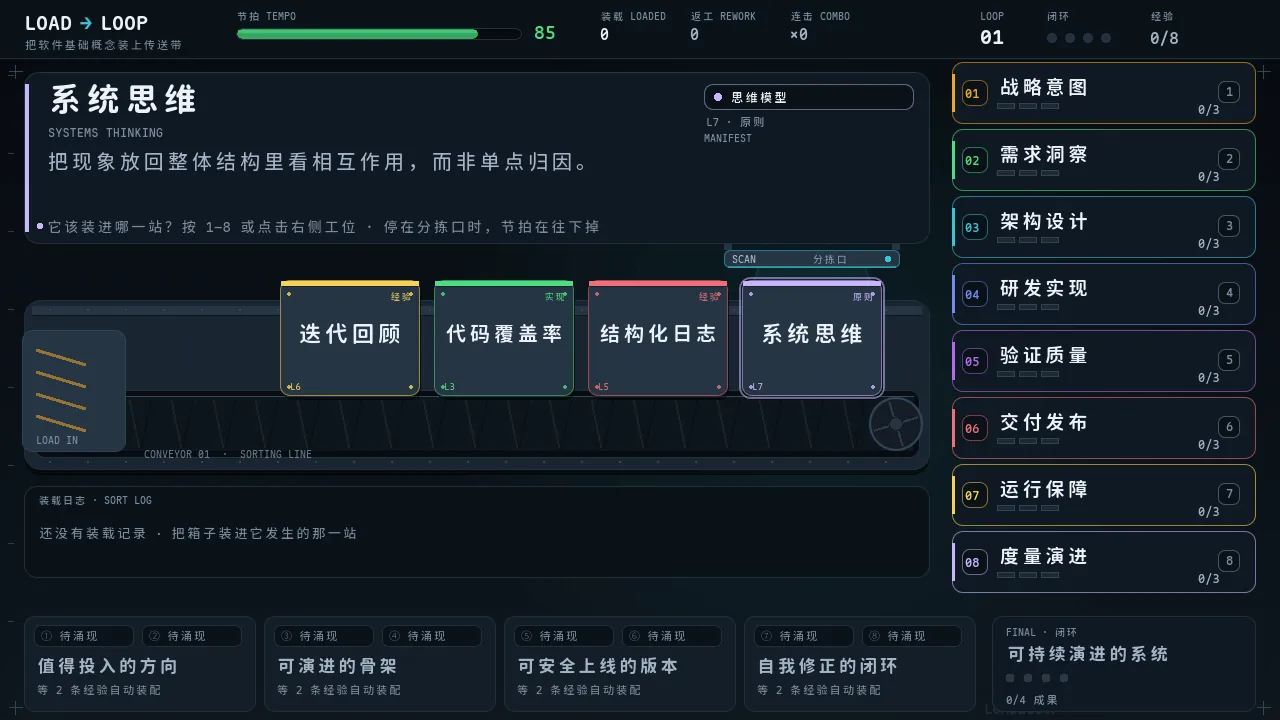The image size is (1280, 720).
Task: Click the tempo value 85
Action: (x=545, y=33)
